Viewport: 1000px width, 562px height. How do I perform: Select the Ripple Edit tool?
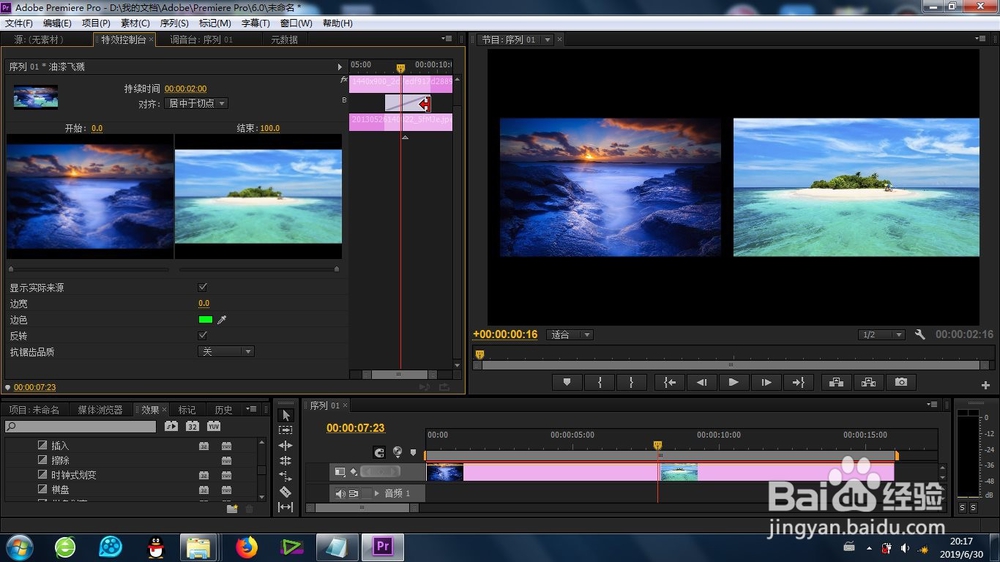click(286, 445)
